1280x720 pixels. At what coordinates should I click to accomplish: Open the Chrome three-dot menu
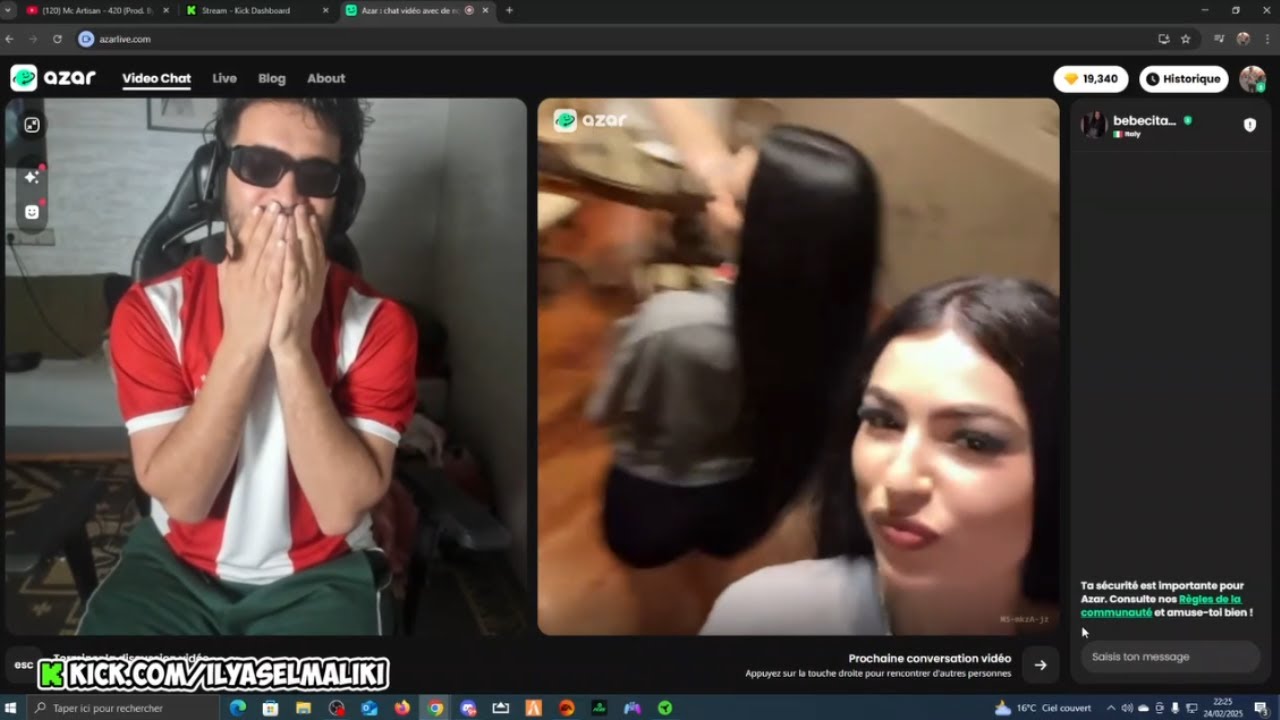click(x=1266, y=39)
